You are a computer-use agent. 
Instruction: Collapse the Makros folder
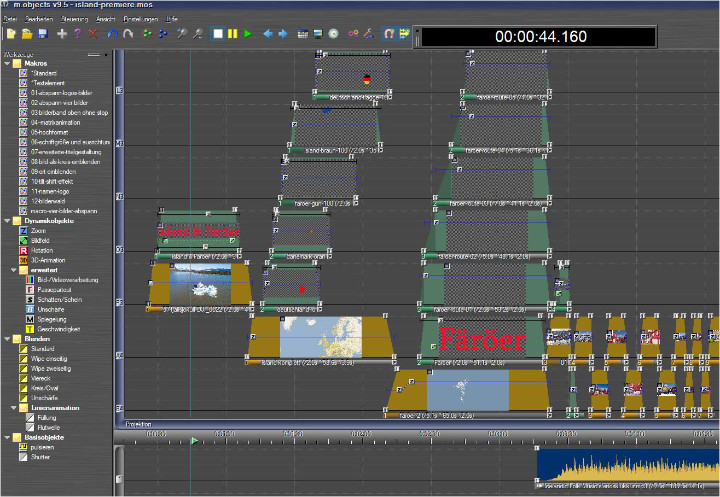click(x=8, y=63)
